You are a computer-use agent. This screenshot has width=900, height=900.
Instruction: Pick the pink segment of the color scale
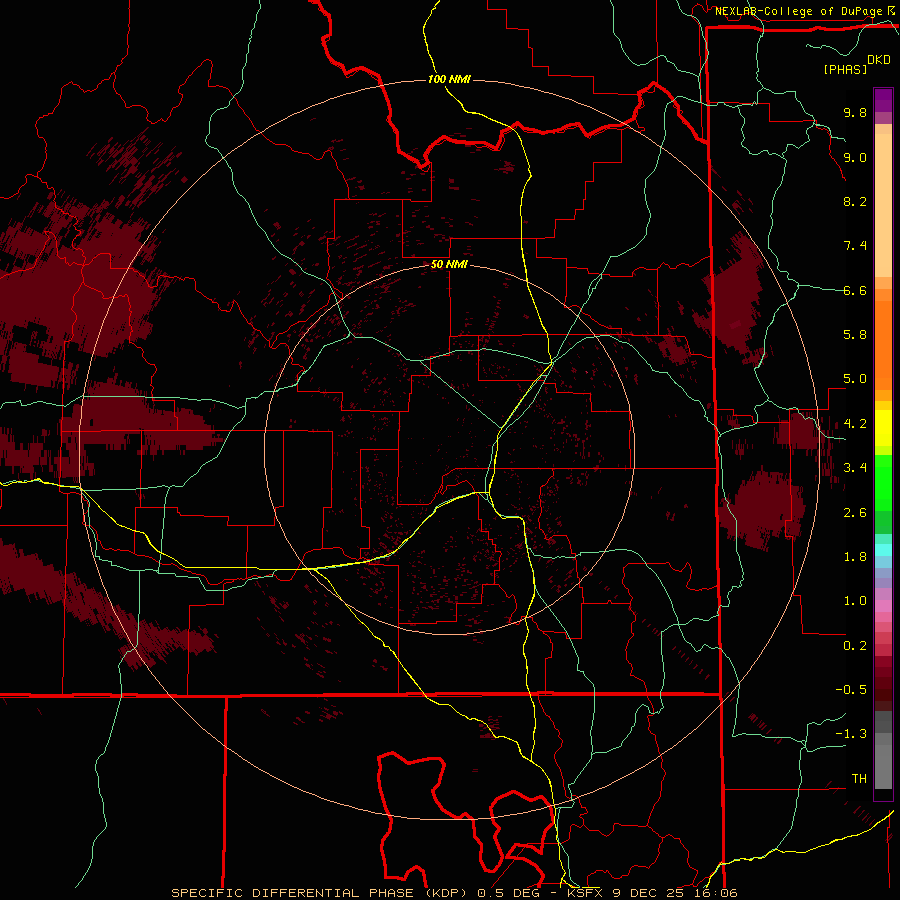tap(883, 606)
